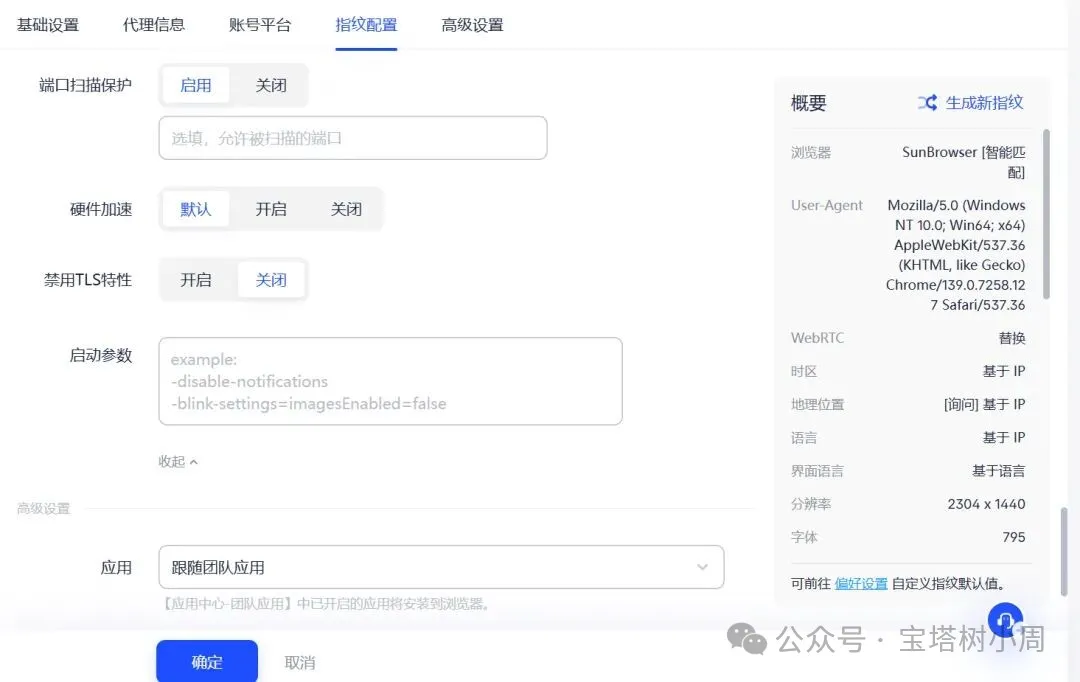This screenshot has width=1080, height=682.
Task: Click the caret icon next to 收起
Action: pyautogui.click(x=194, y=462)
